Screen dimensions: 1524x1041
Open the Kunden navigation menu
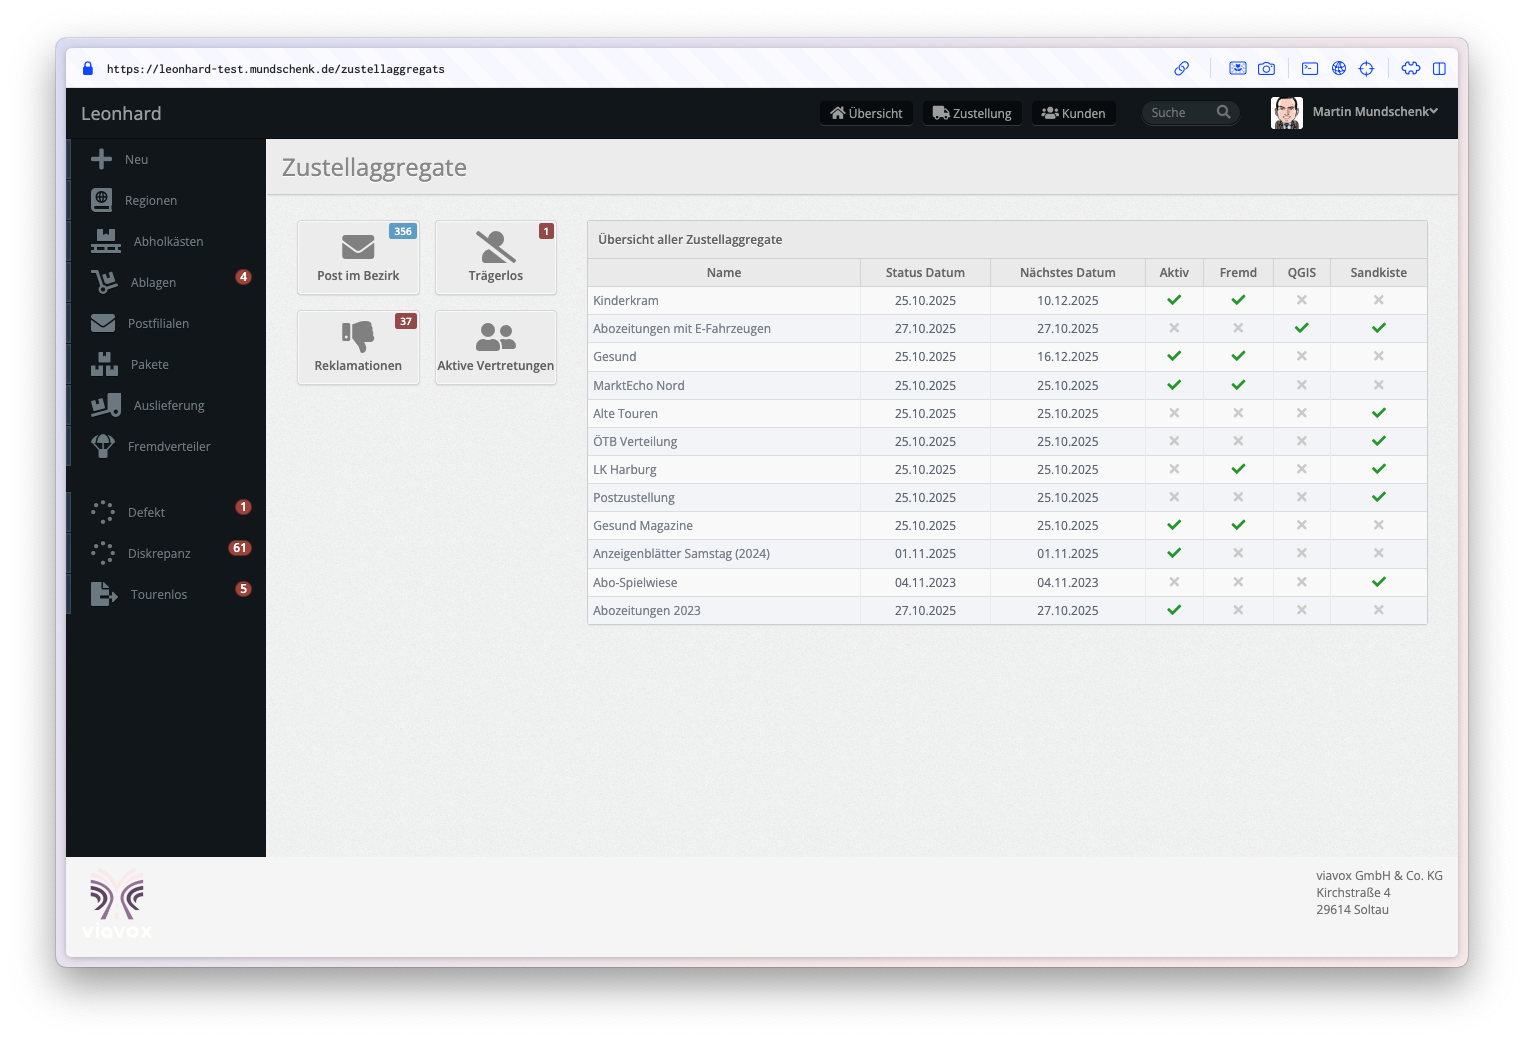click(x=1073, y=113)
